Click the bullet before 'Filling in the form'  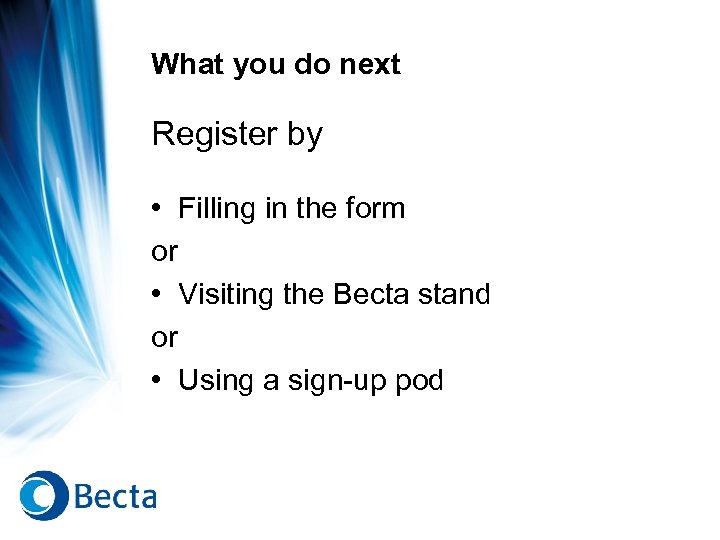pyautogui.click(x=158, y=209)
